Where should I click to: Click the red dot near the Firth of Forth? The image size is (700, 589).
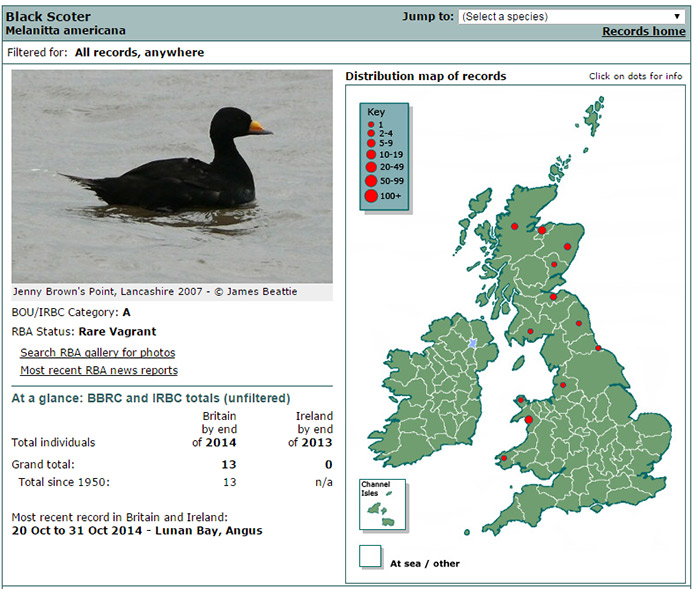coord(553,297)
